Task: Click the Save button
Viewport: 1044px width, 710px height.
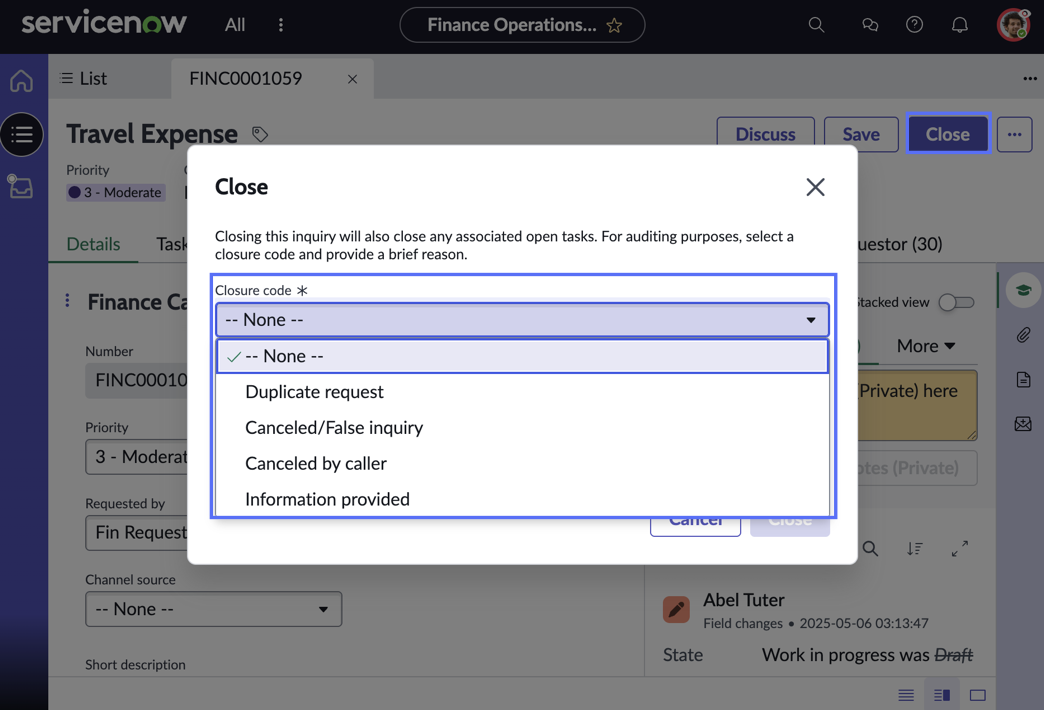Action: point(861,135)
